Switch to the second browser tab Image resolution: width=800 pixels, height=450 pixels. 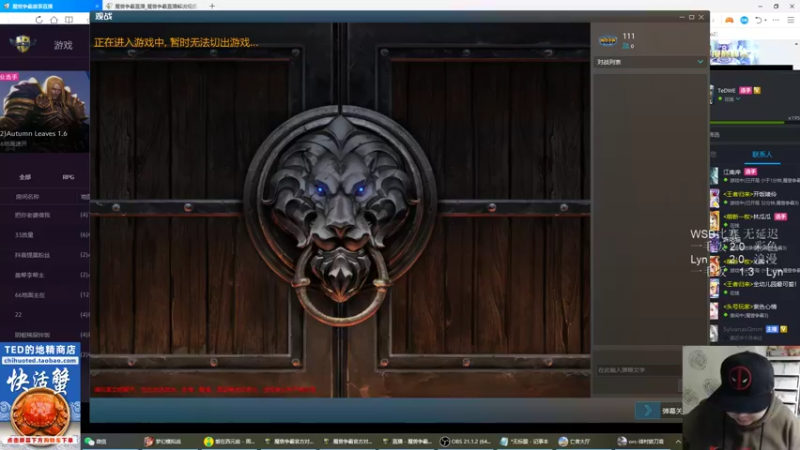152,6
